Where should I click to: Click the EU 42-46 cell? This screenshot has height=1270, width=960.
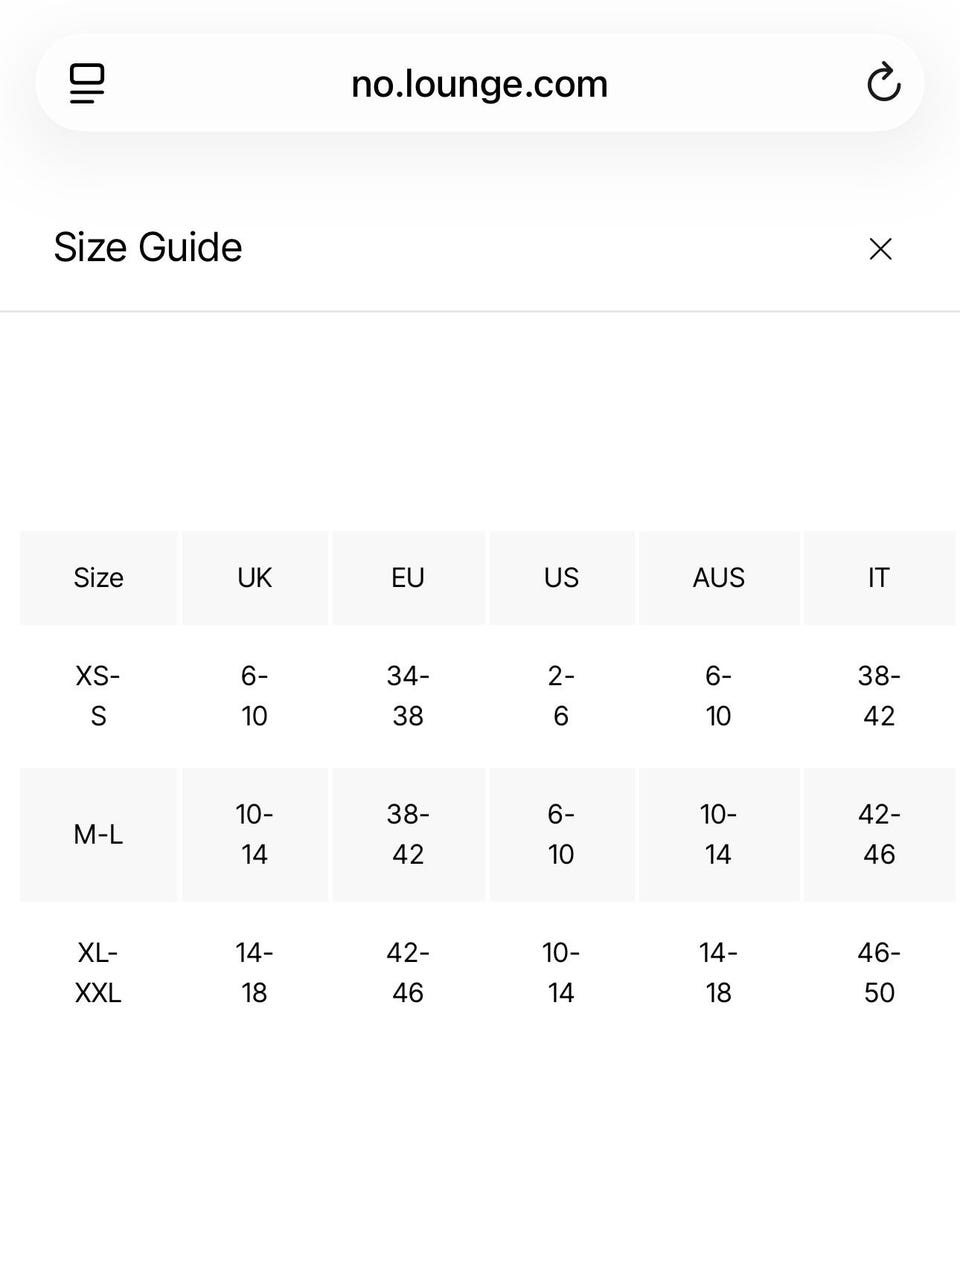[x=408, y=973]
